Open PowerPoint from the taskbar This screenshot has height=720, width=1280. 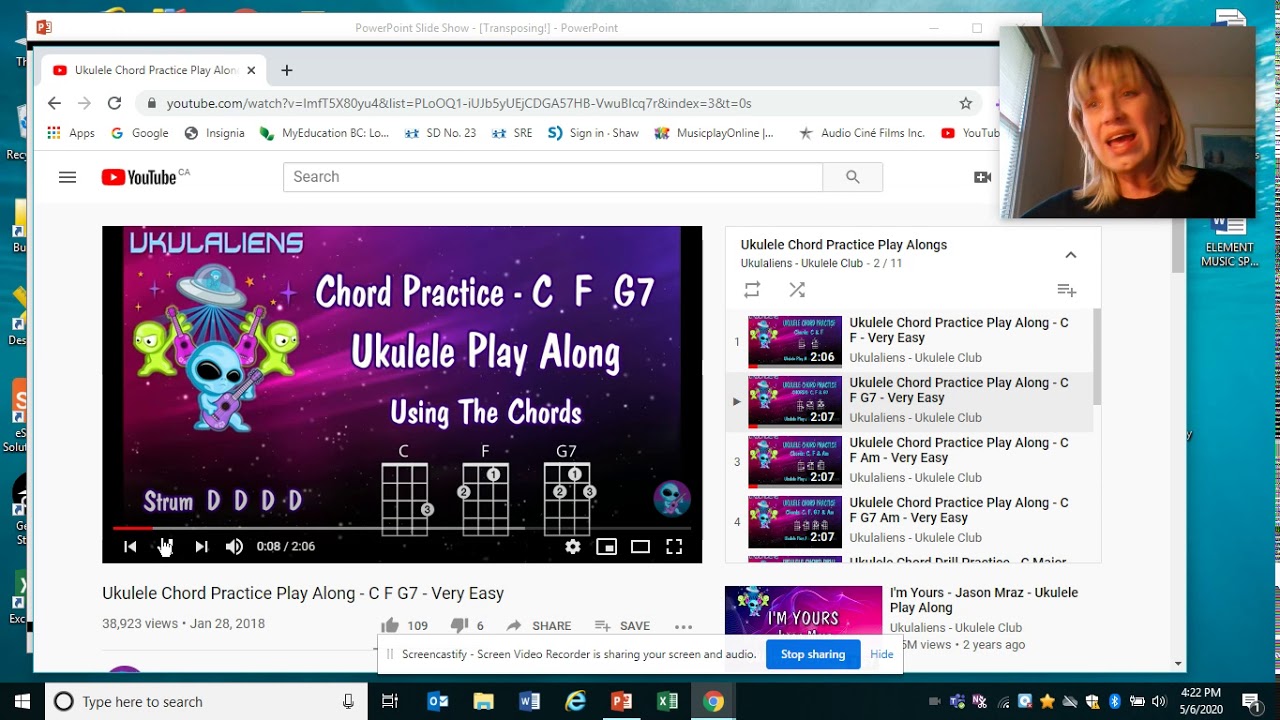pyautogui.click(x=621, y=701)
